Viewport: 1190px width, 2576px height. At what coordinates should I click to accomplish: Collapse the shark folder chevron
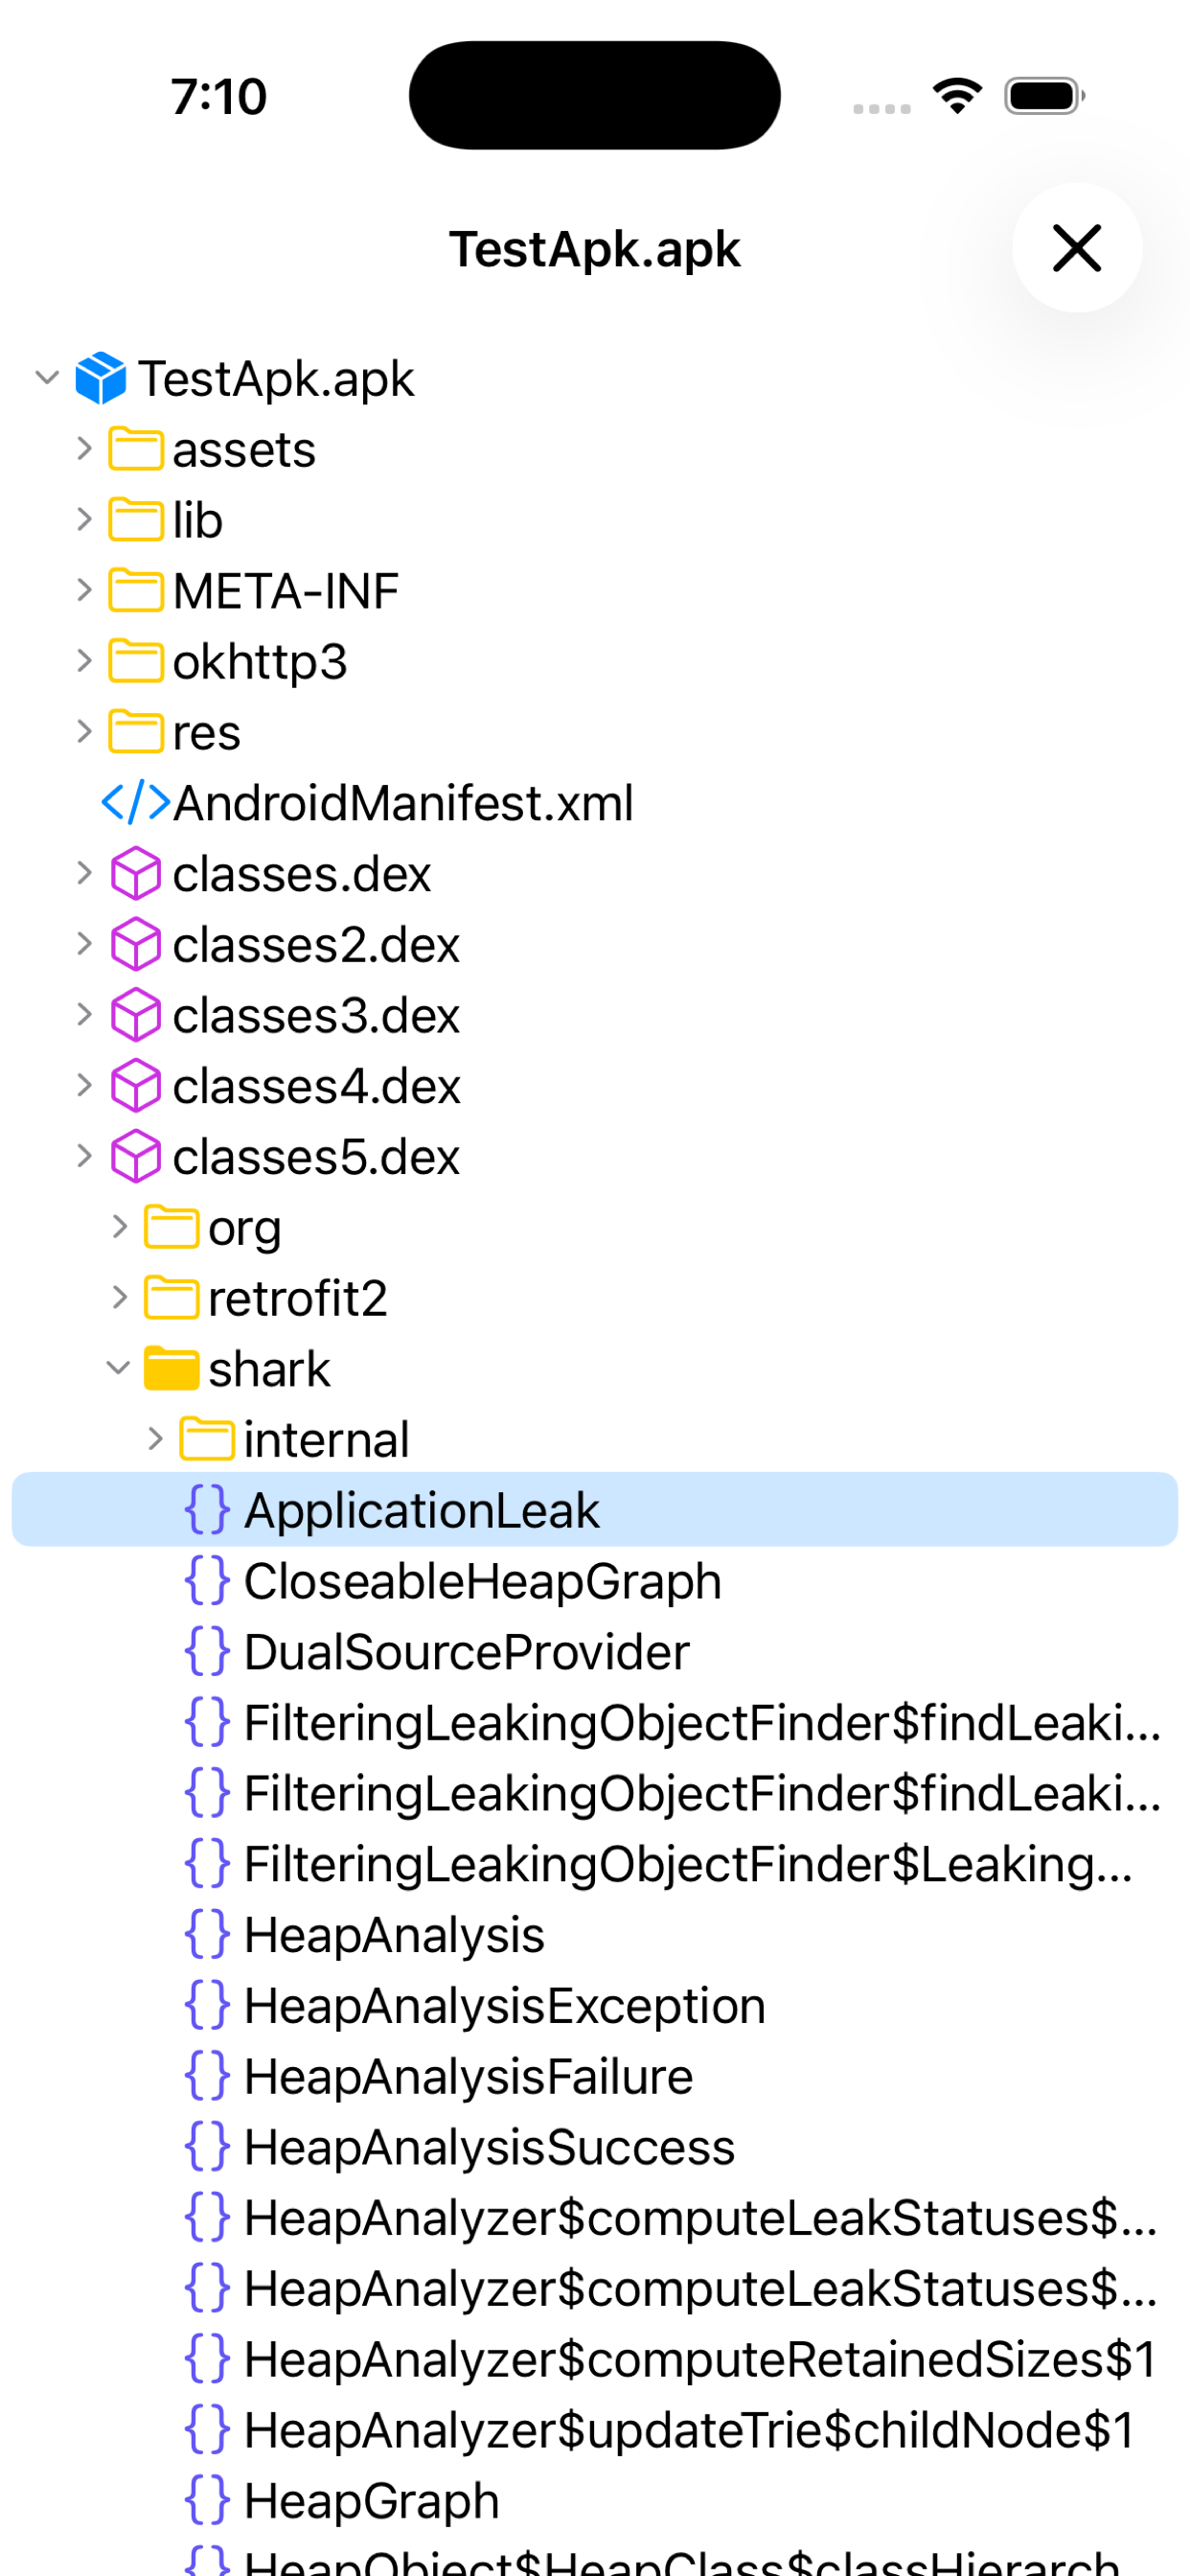[118, 1368]
